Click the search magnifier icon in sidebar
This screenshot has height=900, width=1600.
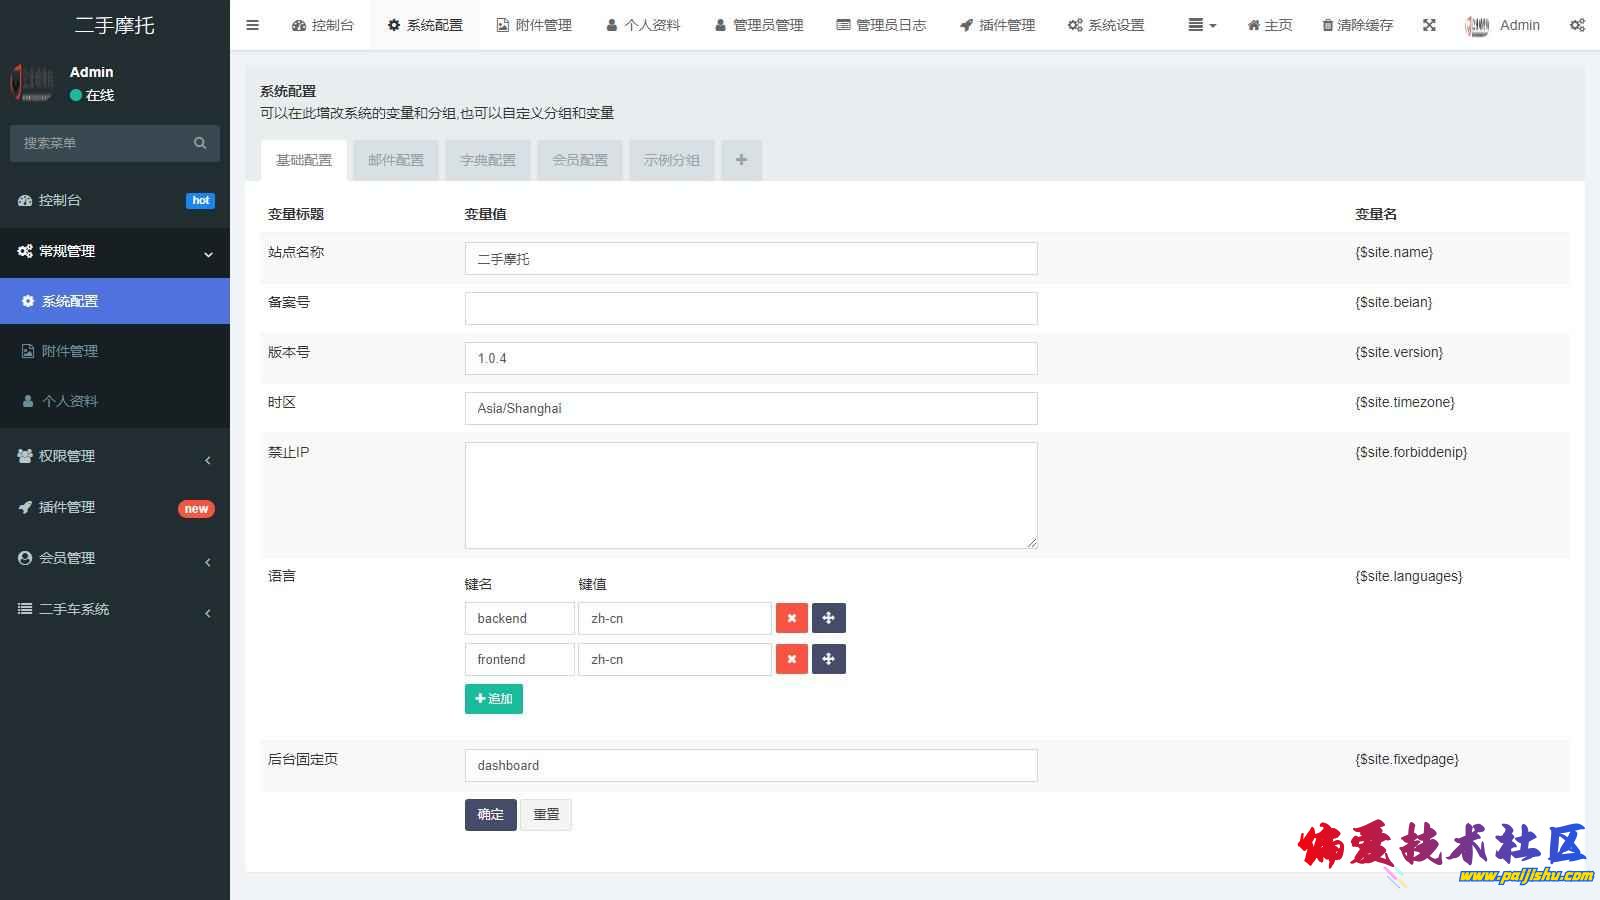click(200, 143)
